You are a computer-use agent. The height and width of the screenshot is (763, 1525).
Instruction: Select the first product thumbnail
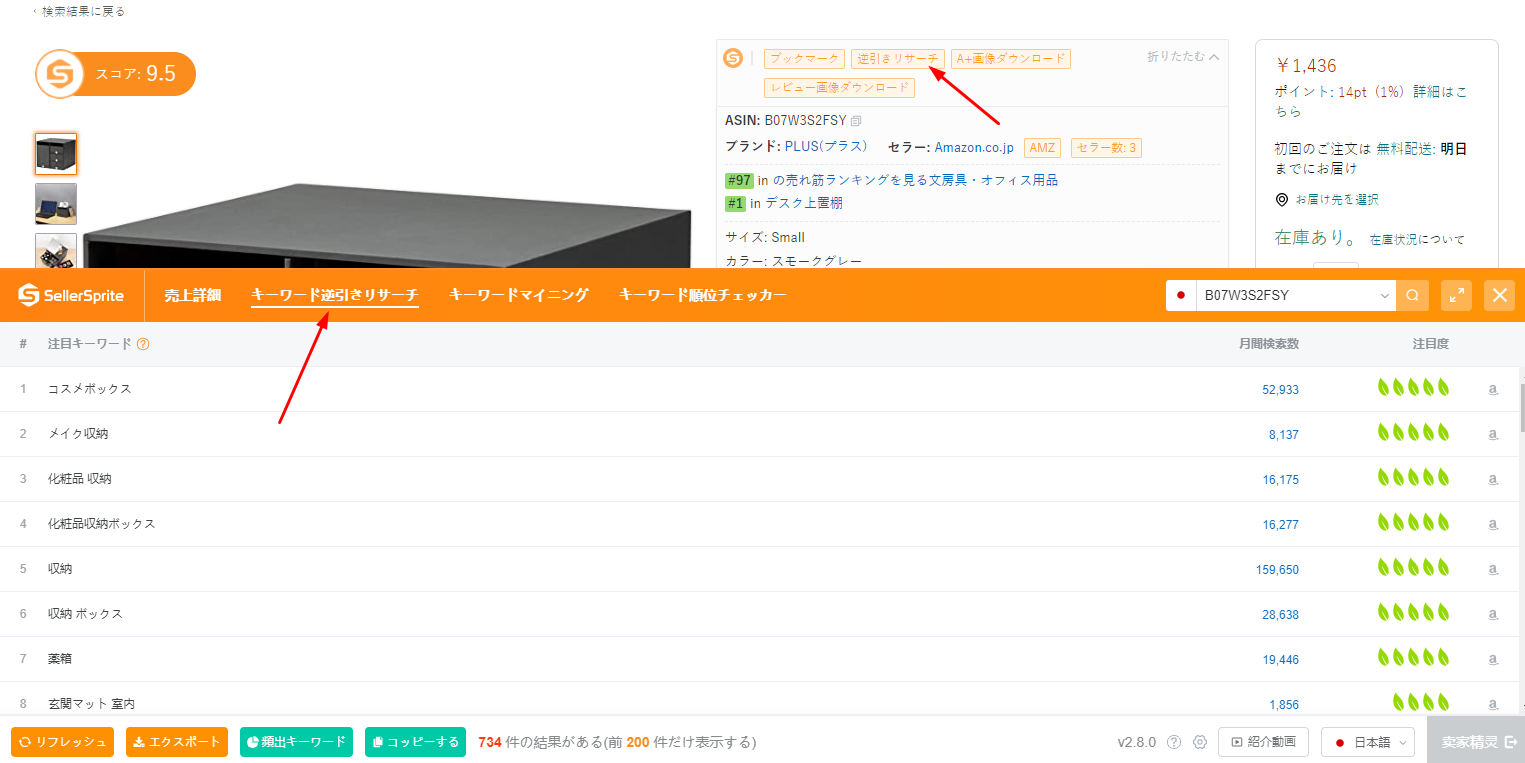coord(56,154)
